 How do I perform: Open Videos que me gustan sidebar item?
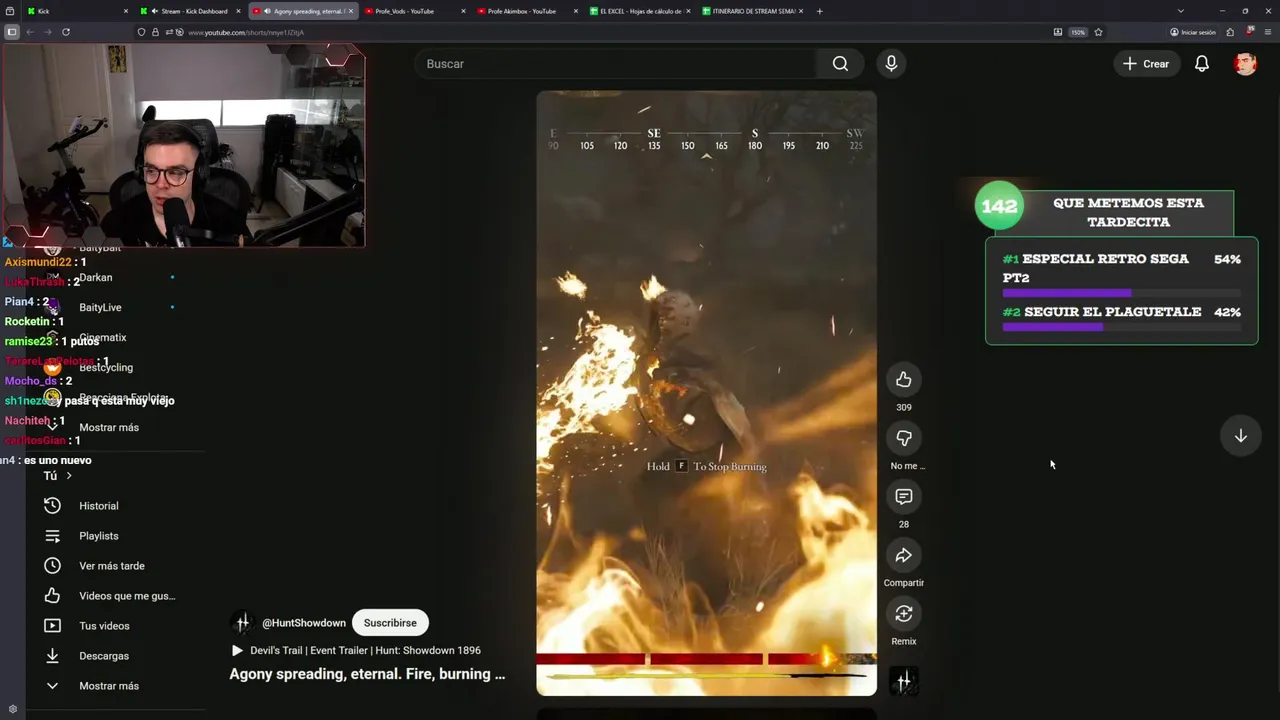[126, 596]
